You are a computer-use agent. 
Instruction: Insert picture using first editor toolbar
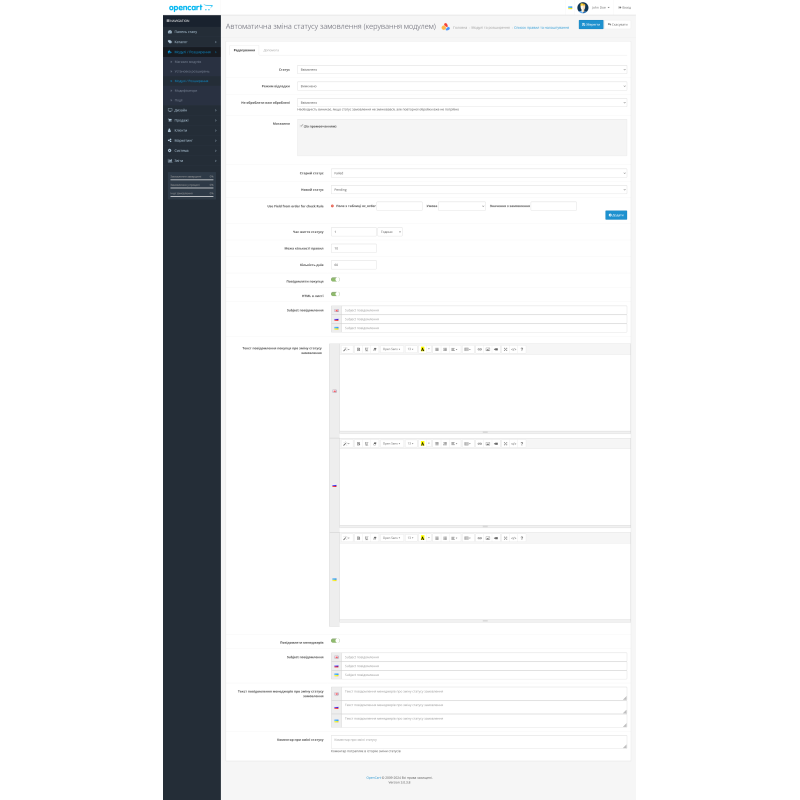[x=487, y=349]
